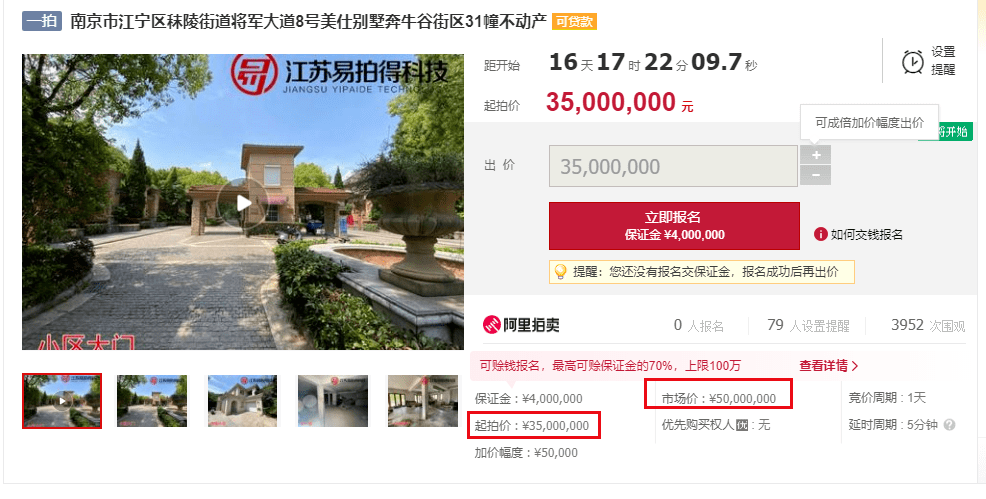Select the fourth interior room thumbnail

(333, 401)
